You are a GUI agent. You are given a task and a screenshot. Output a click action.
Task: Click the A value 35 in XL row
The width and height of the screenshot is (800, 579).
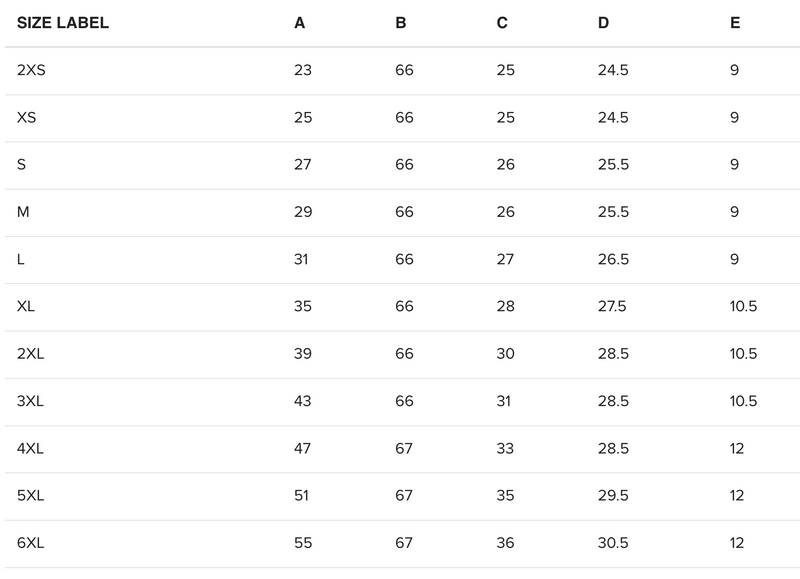click(x=304, y=307)
